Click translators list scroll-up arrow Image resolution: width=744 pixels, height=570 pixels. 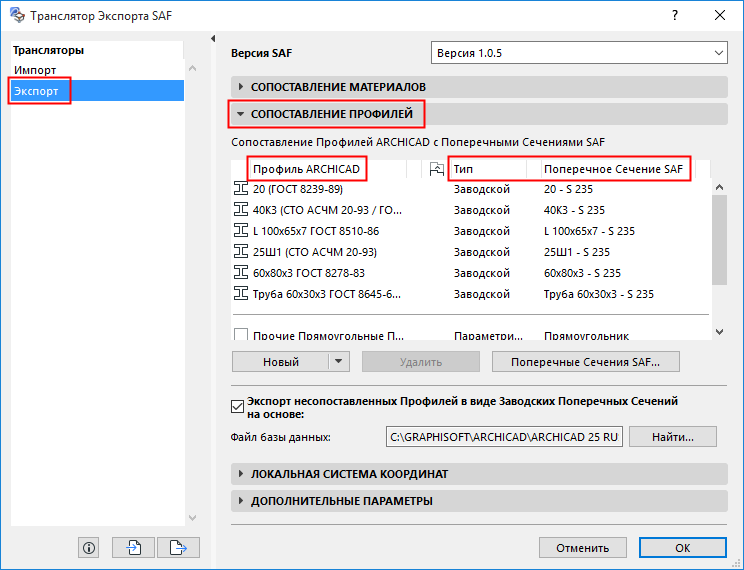click(x=192, y=68)
